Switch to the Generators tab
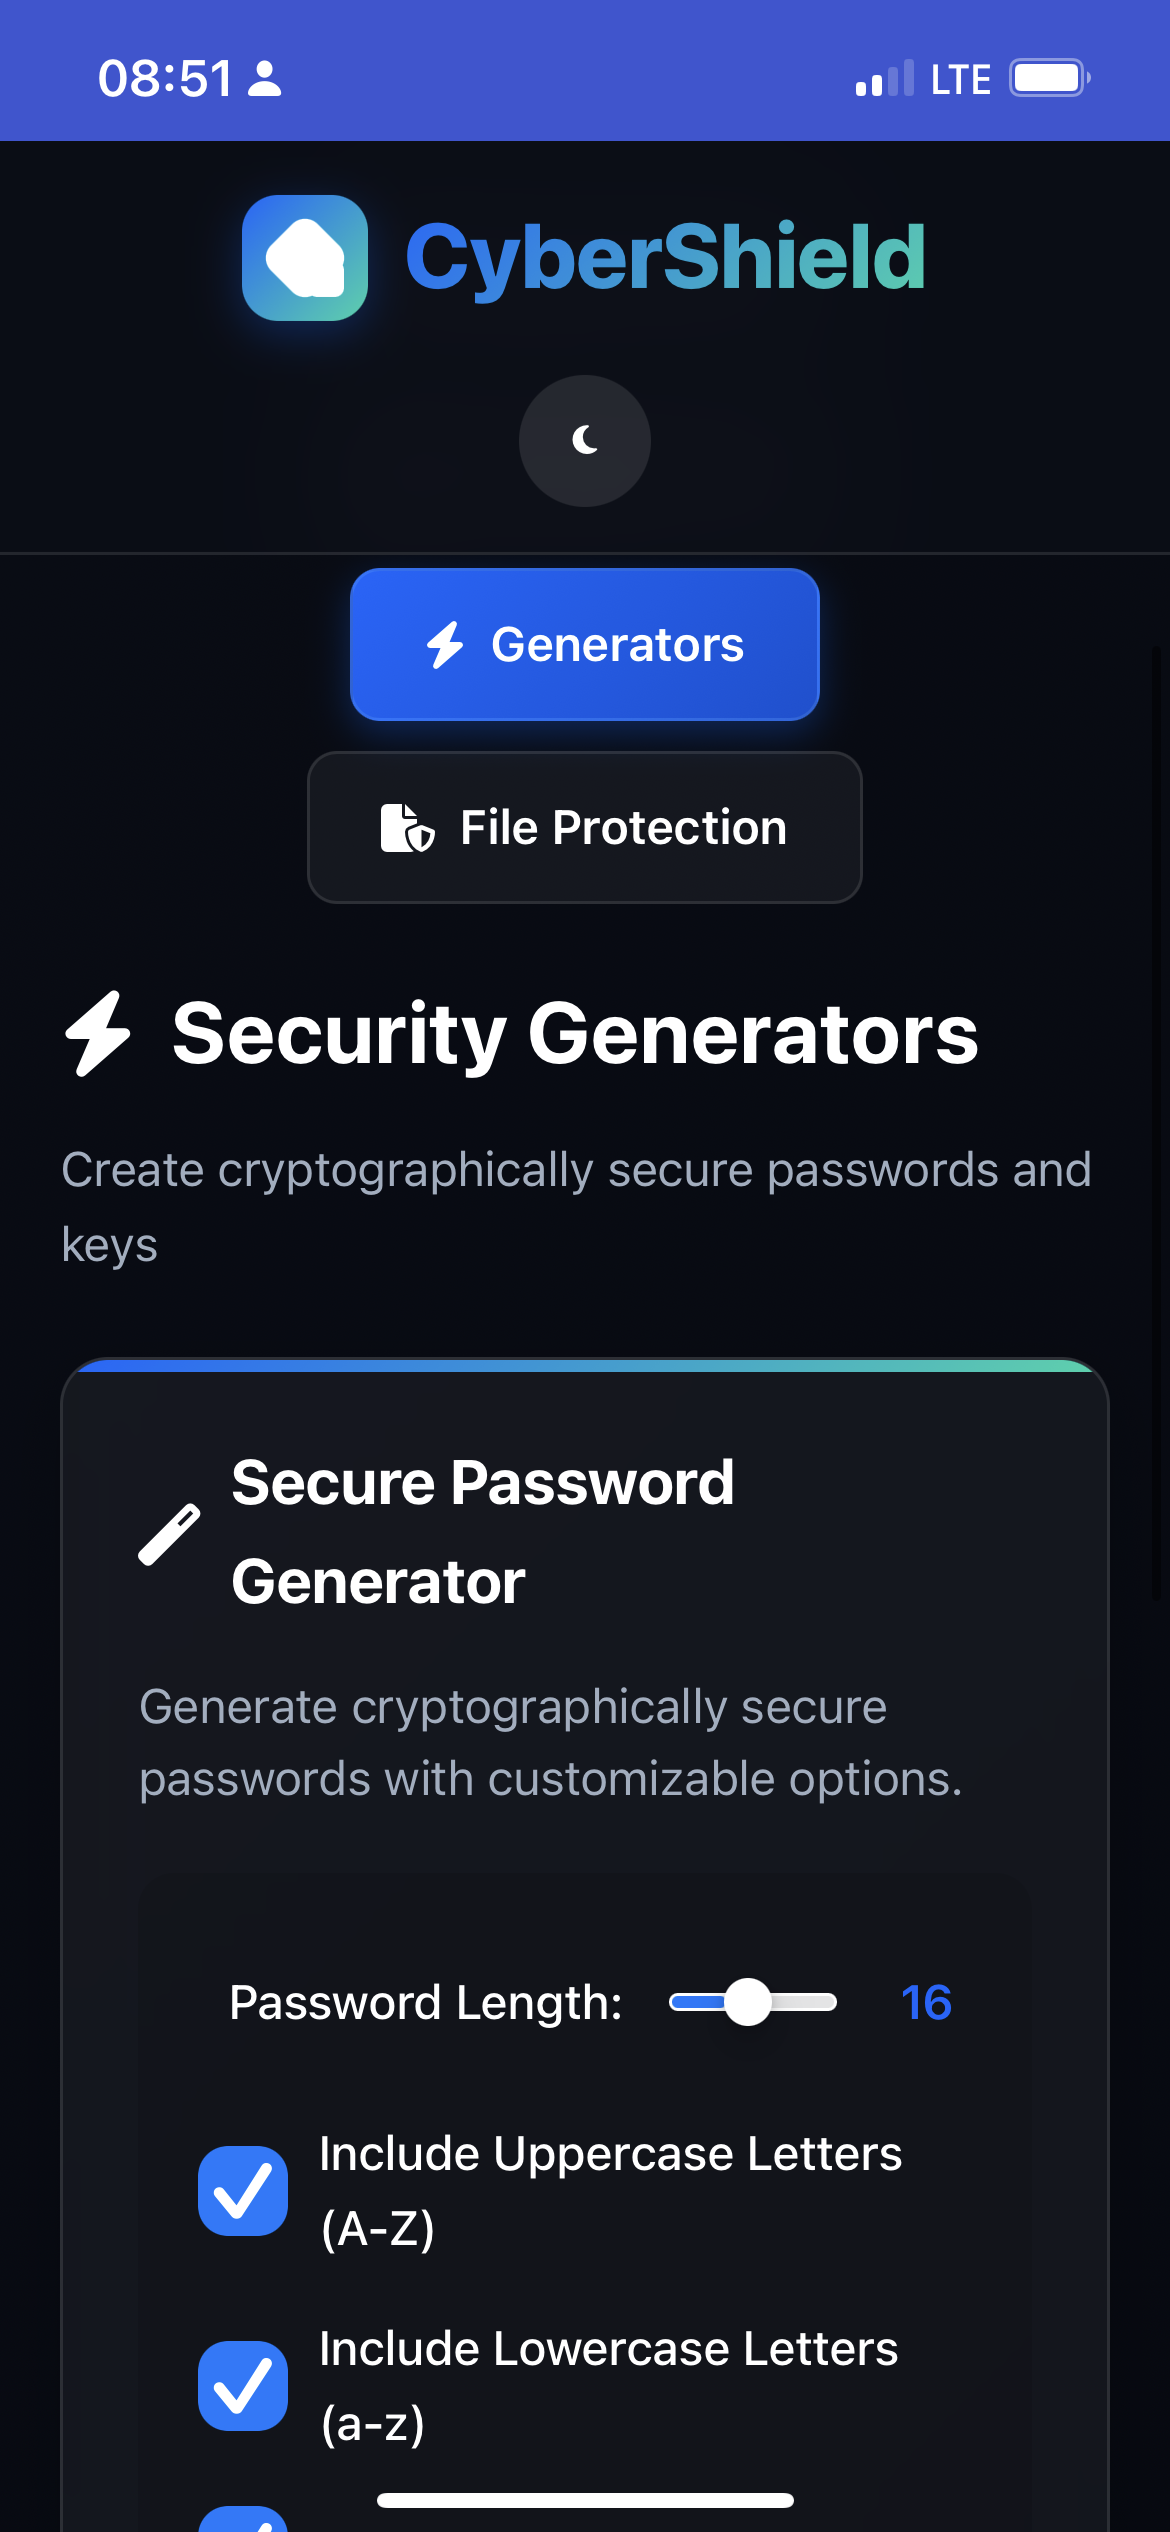Image resolution: width=1170 pixels, height=2532 pixels. [584, 644]
